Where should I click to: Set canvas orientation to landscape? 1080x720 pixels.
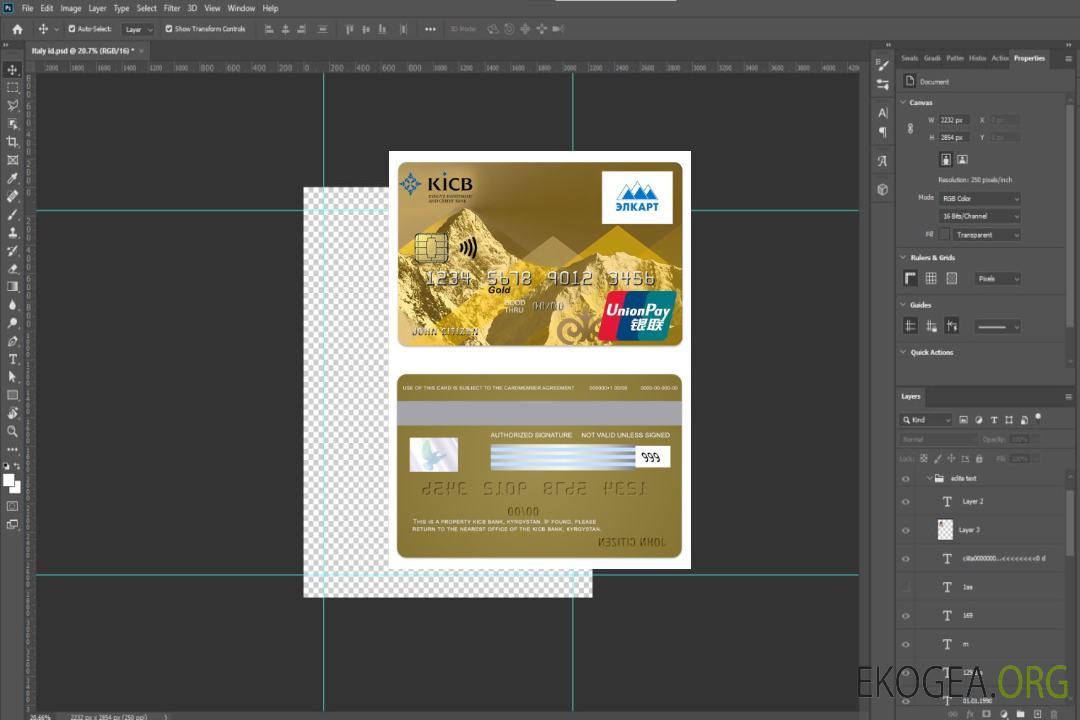click(x=962, y=160)
